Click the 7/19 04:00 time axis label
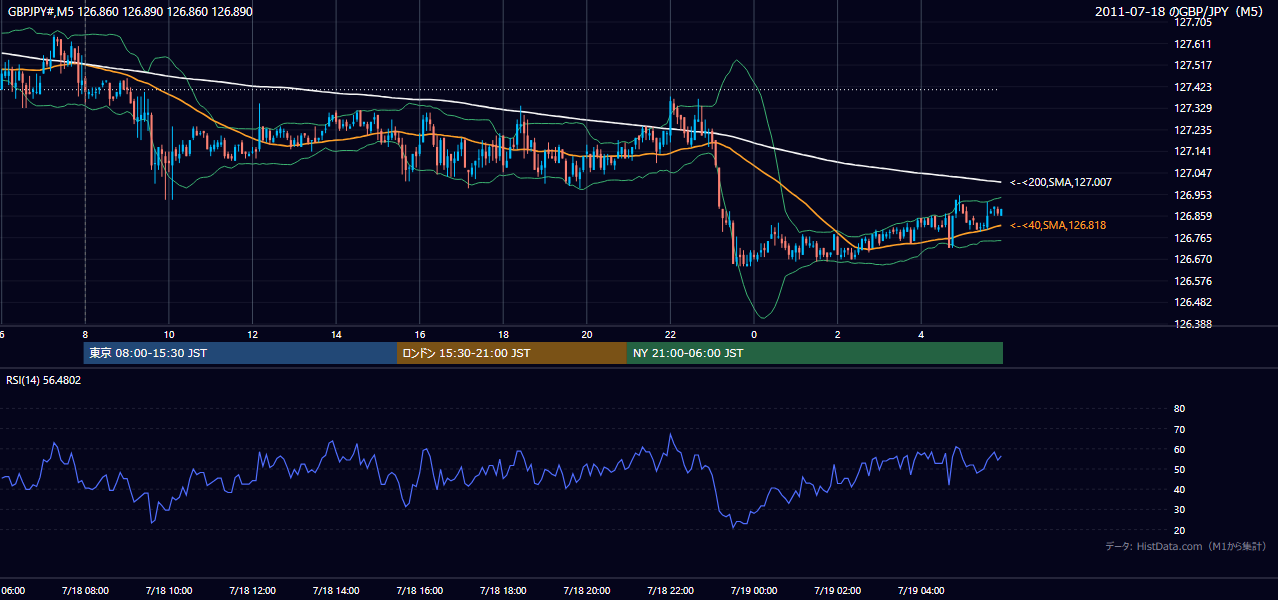 click(921, 591)
